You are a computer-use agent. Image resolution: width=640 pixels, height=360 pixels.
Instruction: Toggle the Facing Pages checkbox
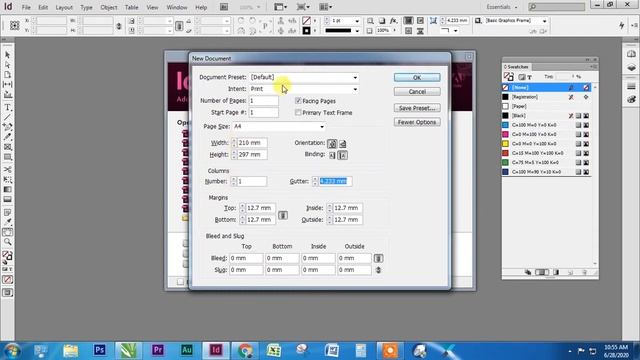click(x=298, y=100)
